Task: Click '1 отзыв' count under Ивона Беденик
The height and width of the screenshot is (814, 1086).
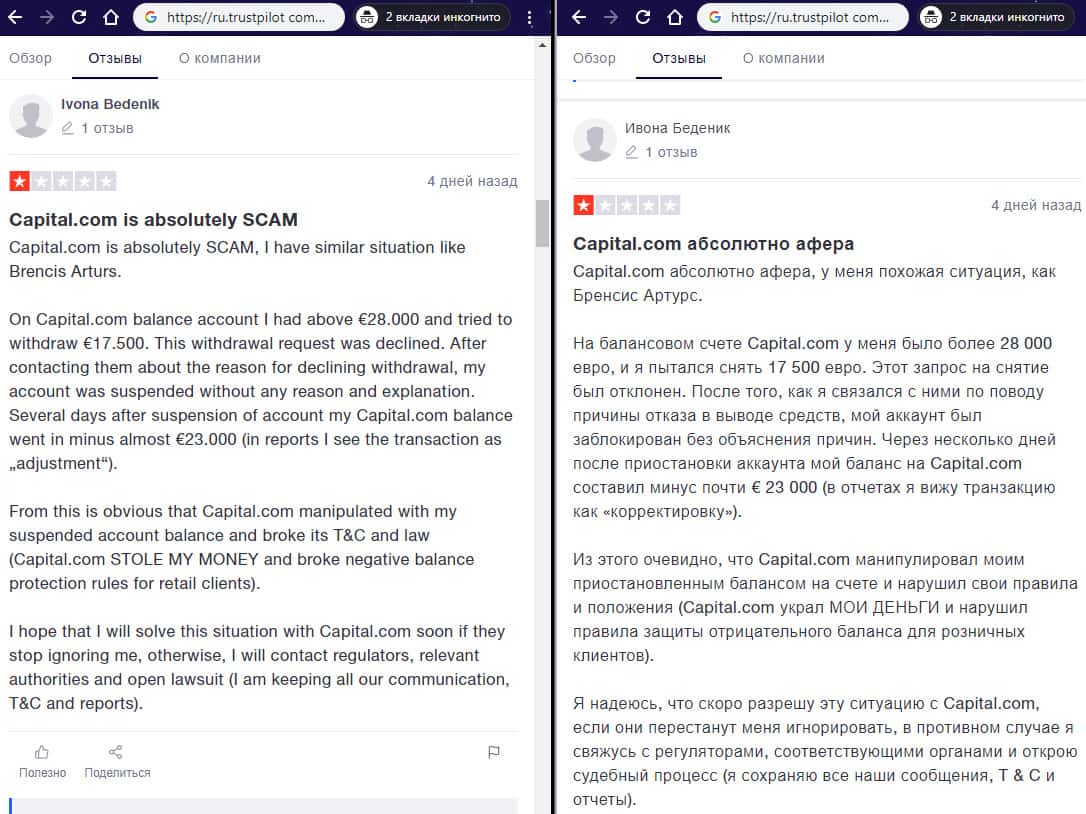Action: pyautogui.click(x=671, y=152)
